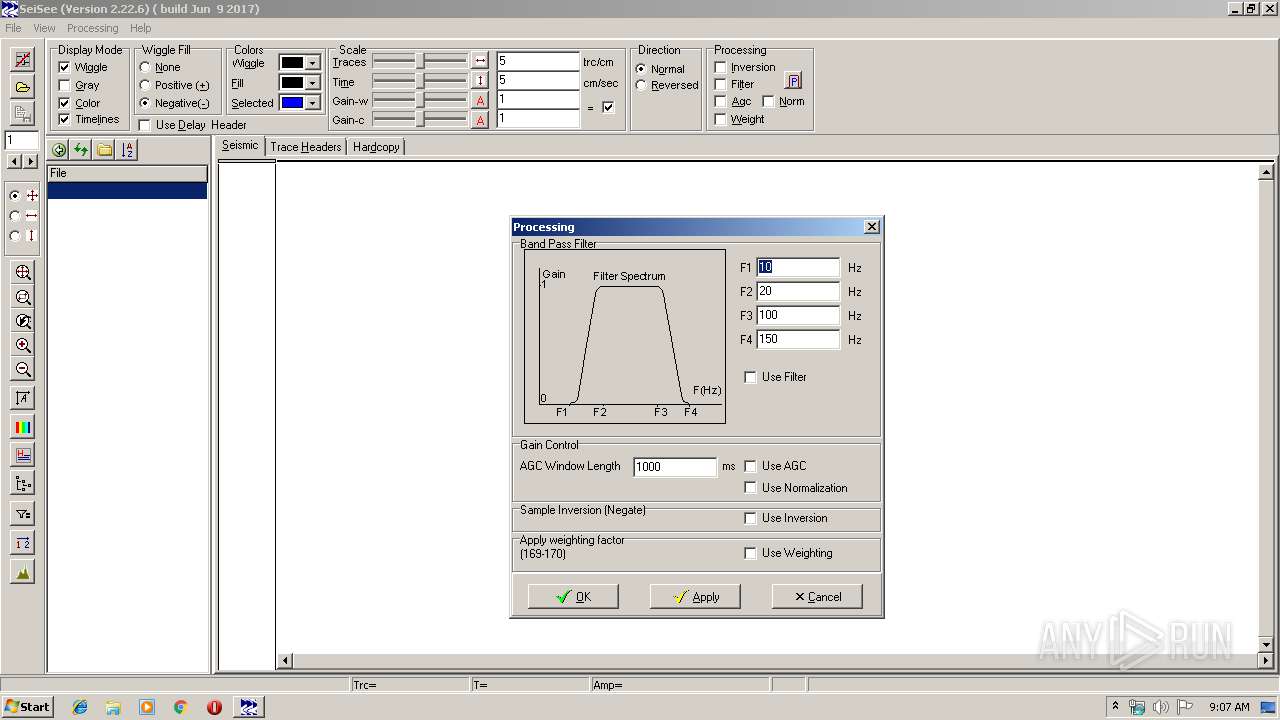Click the Windows Start button
The image size is (1280, 720).
click(x=27, y=707)
